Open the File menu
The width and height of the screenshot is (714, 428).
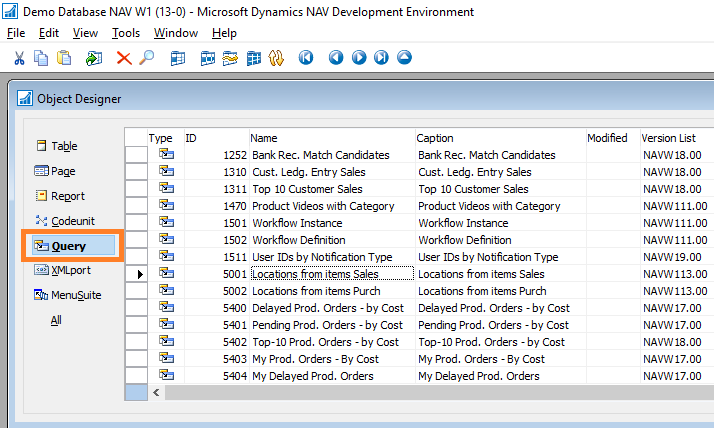pos(16,33)
